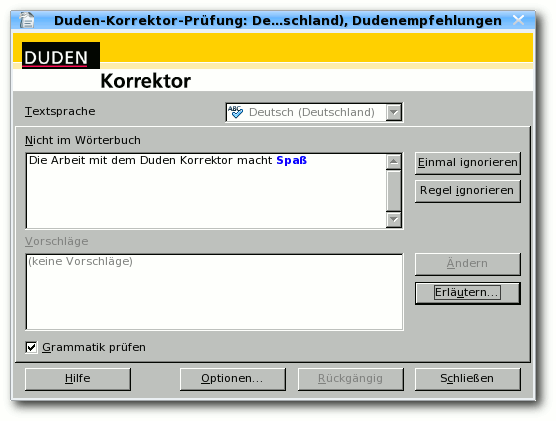Click the ABC spellcheck icon in language box
The image size is (556, 421).
(x=235, y=112)
